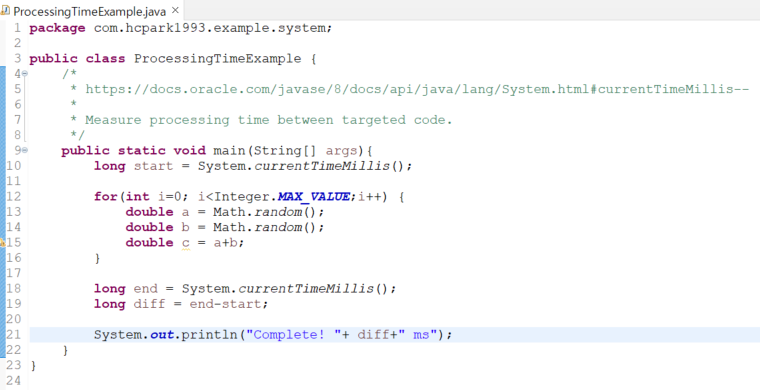Click currentTimeMillis call on line 10
The width and height of the screenshot is (760, 390).
[x=322, y=166]
